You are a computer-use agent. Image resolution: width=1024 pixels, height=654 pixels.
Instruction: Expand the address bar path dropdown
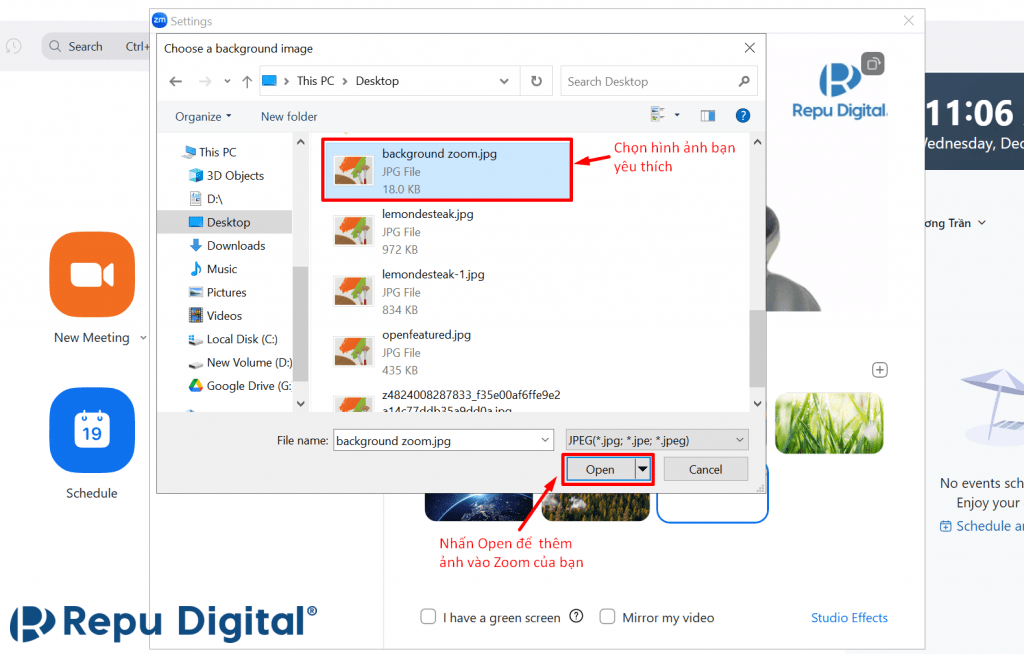pyautogui.click(x=506, y=81)
